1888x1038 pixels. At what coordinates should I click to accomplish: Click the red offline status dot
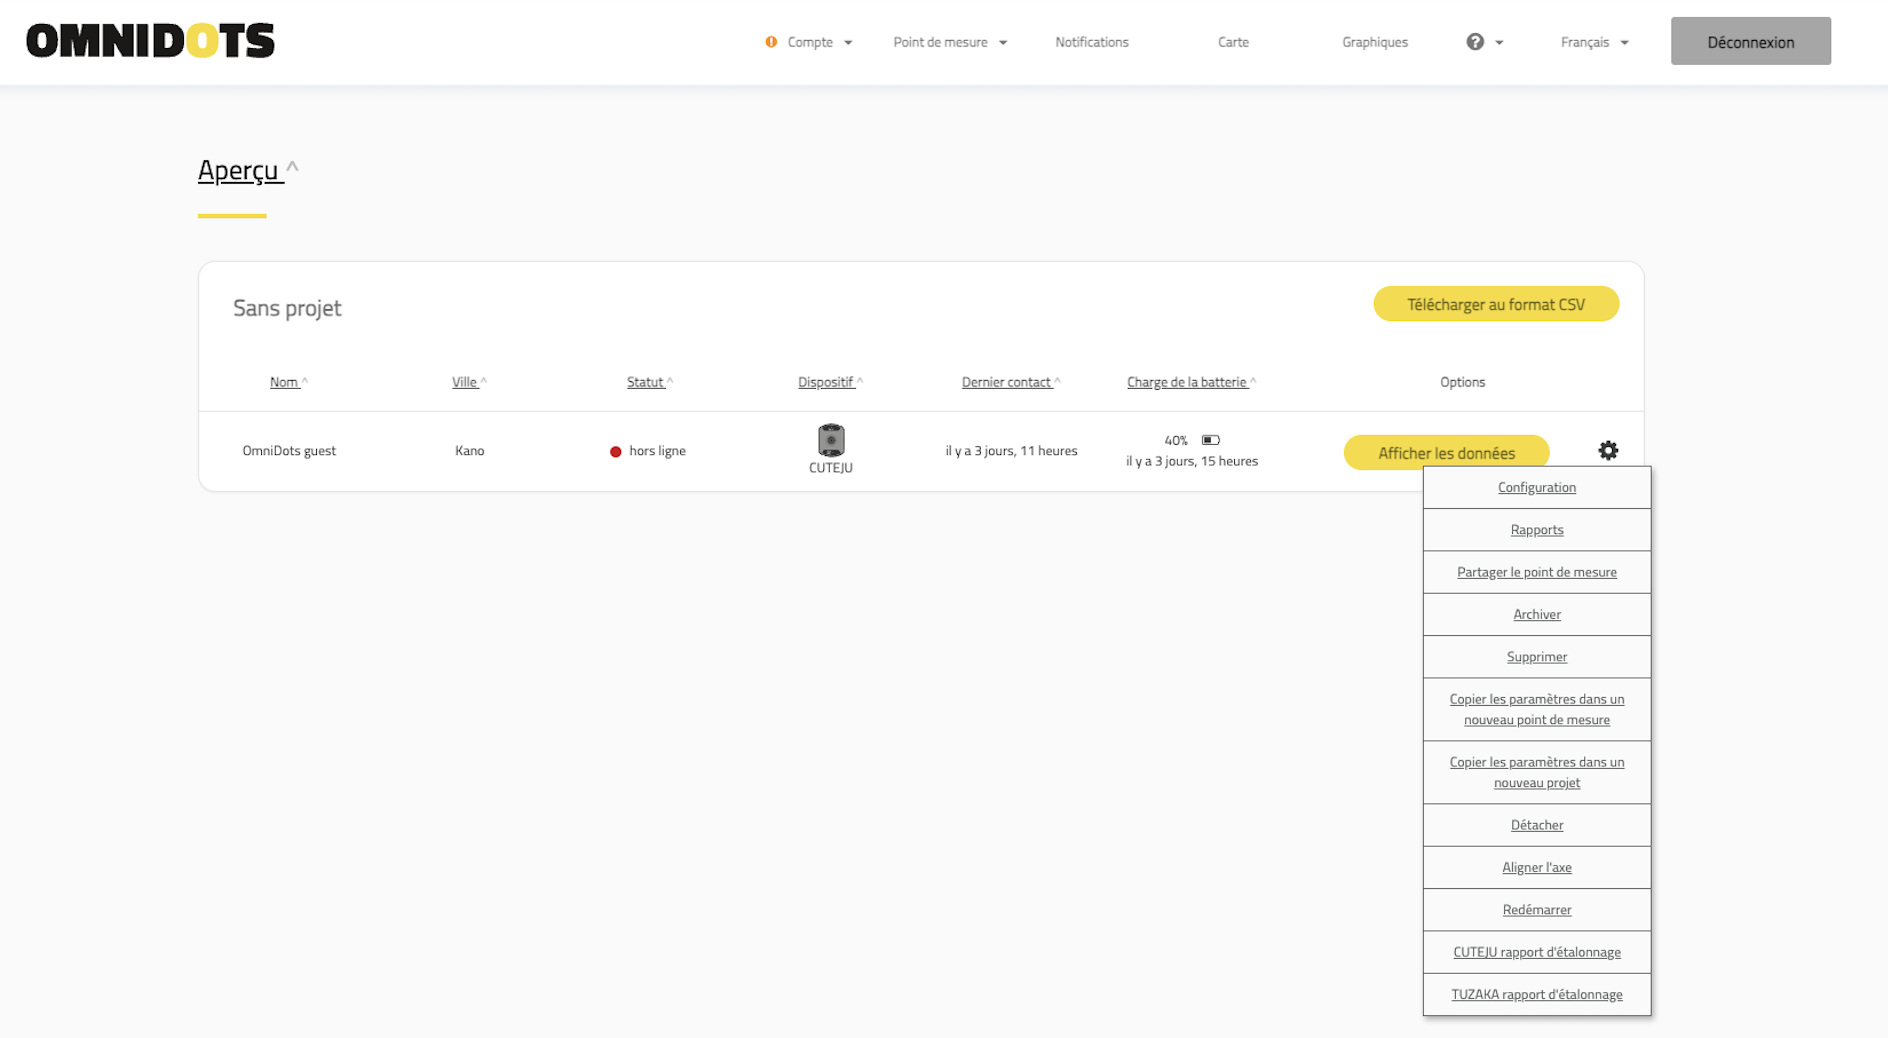[x=616, y=452]
